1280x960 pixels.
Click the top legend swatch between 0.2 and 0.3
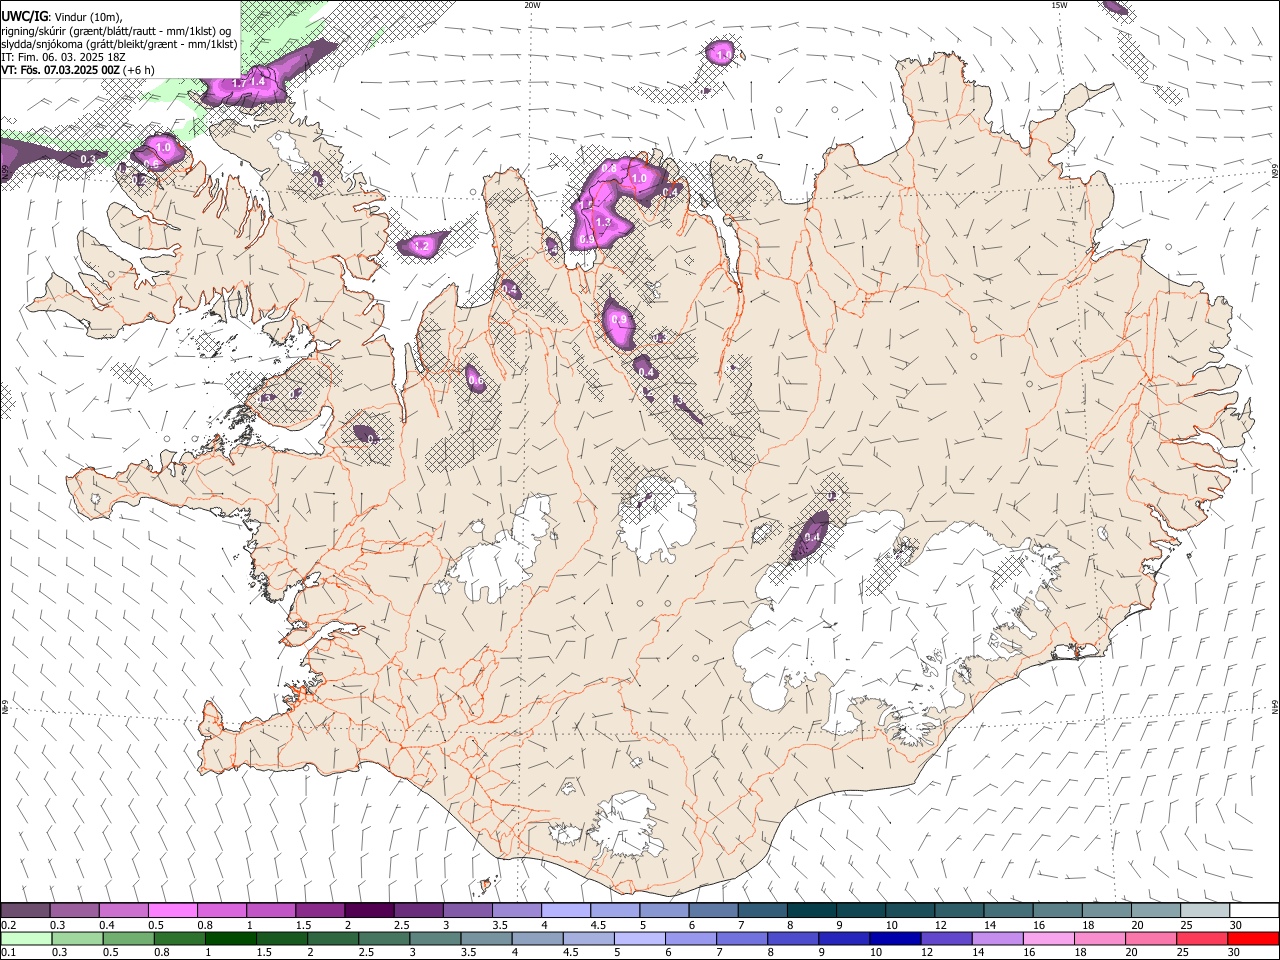pos(26,910)
